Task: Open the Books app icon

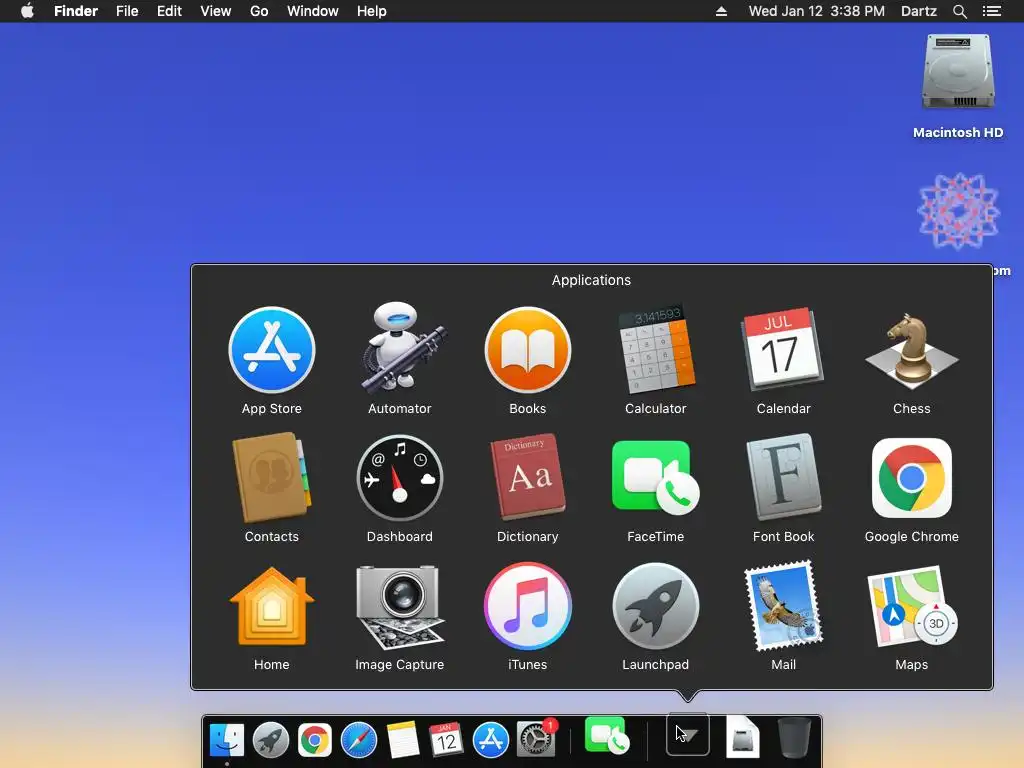Action: 528,350
